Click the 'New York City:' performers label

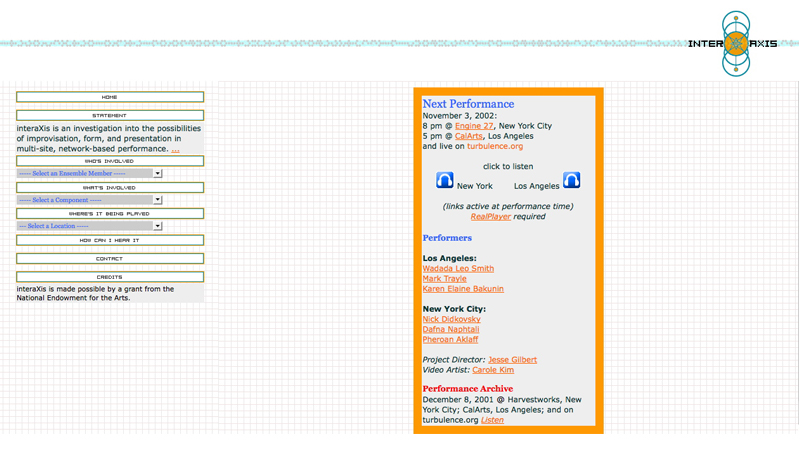(x=454, y=309)
